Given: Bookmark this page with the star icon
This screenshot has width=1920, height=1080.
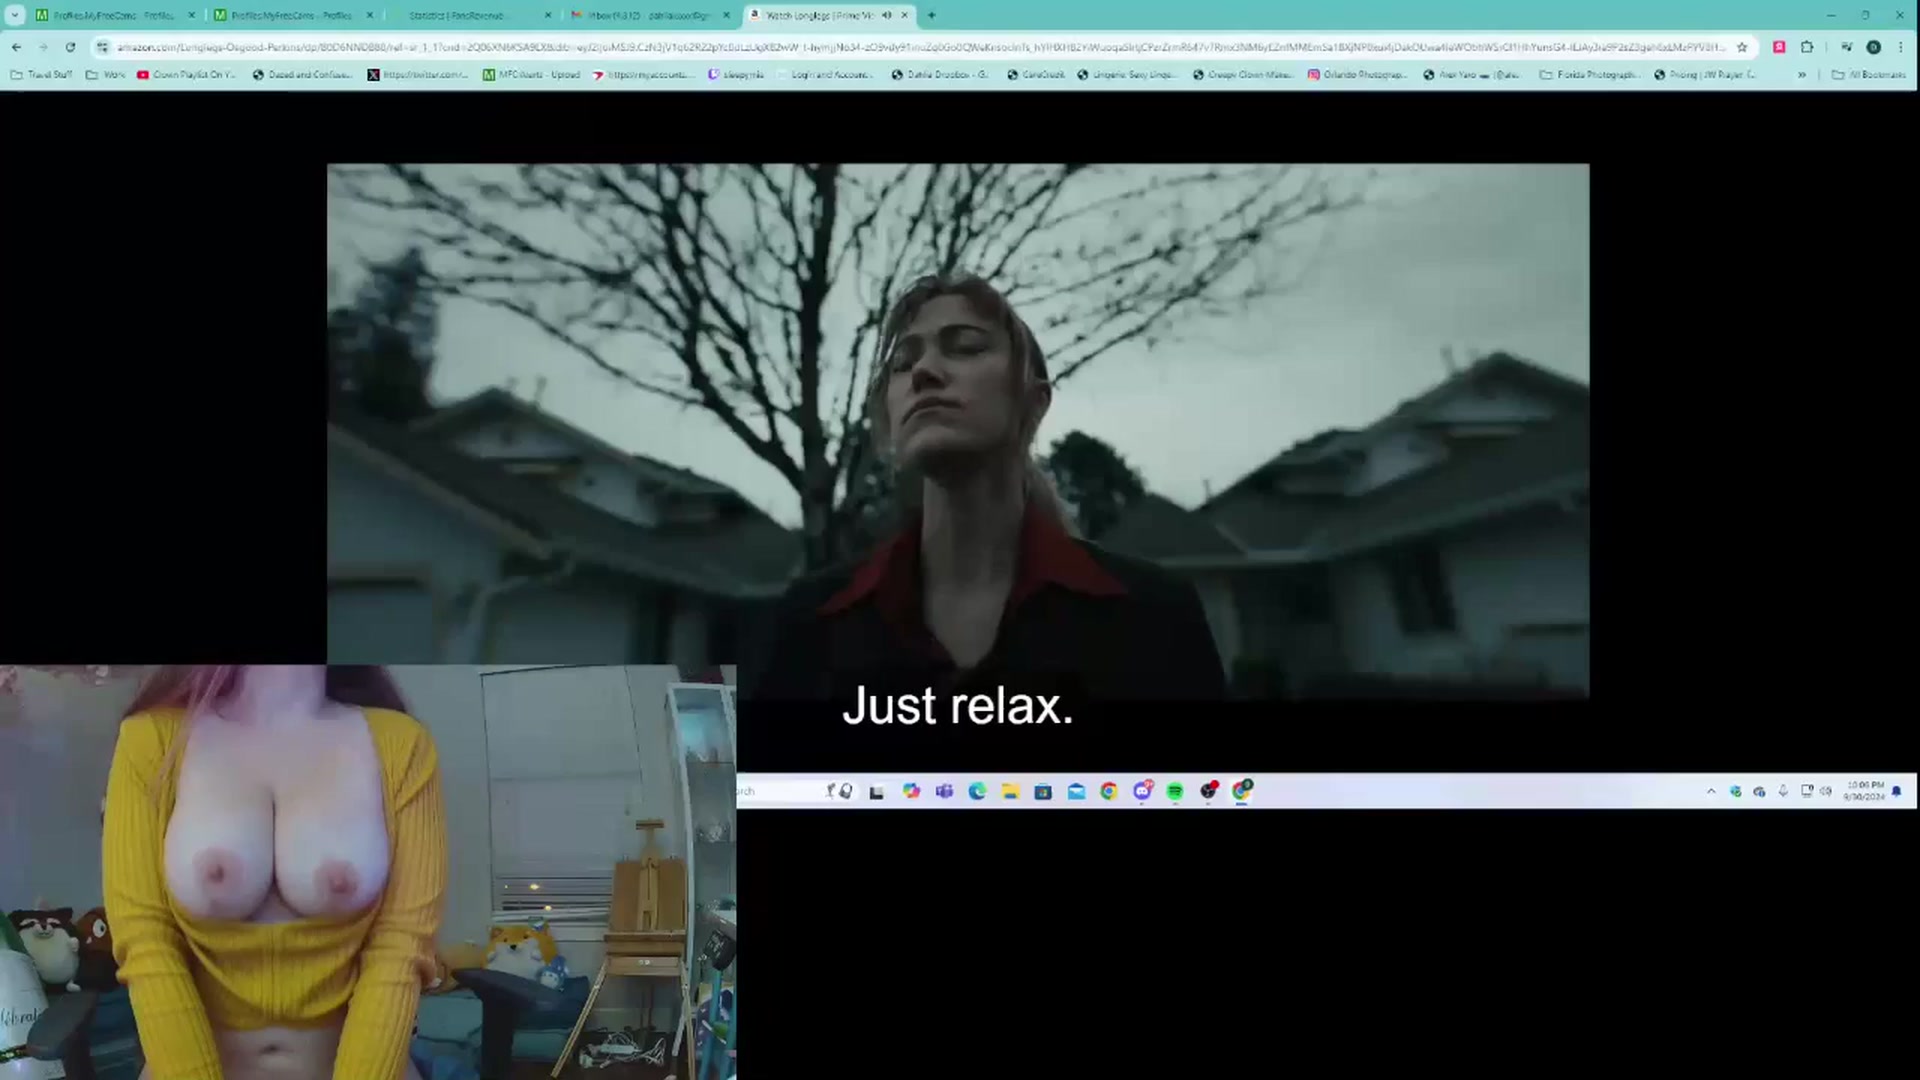Looking at the screenshot, I should point(1742,47).
